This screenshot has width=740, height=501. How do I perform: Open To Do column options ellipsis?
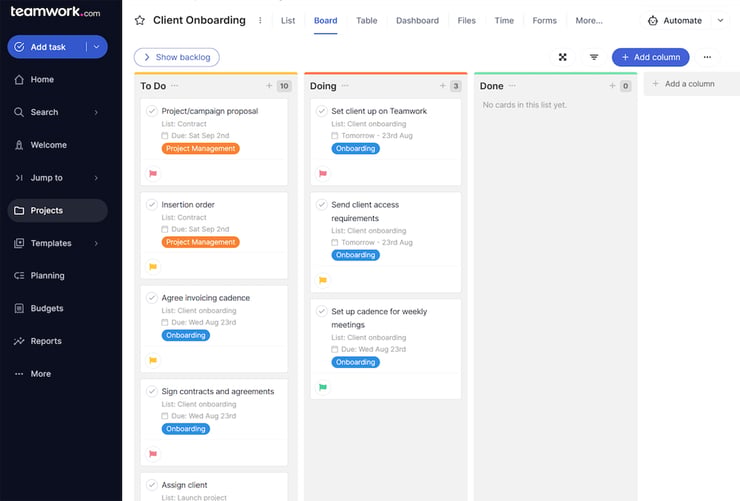[175, 85]
